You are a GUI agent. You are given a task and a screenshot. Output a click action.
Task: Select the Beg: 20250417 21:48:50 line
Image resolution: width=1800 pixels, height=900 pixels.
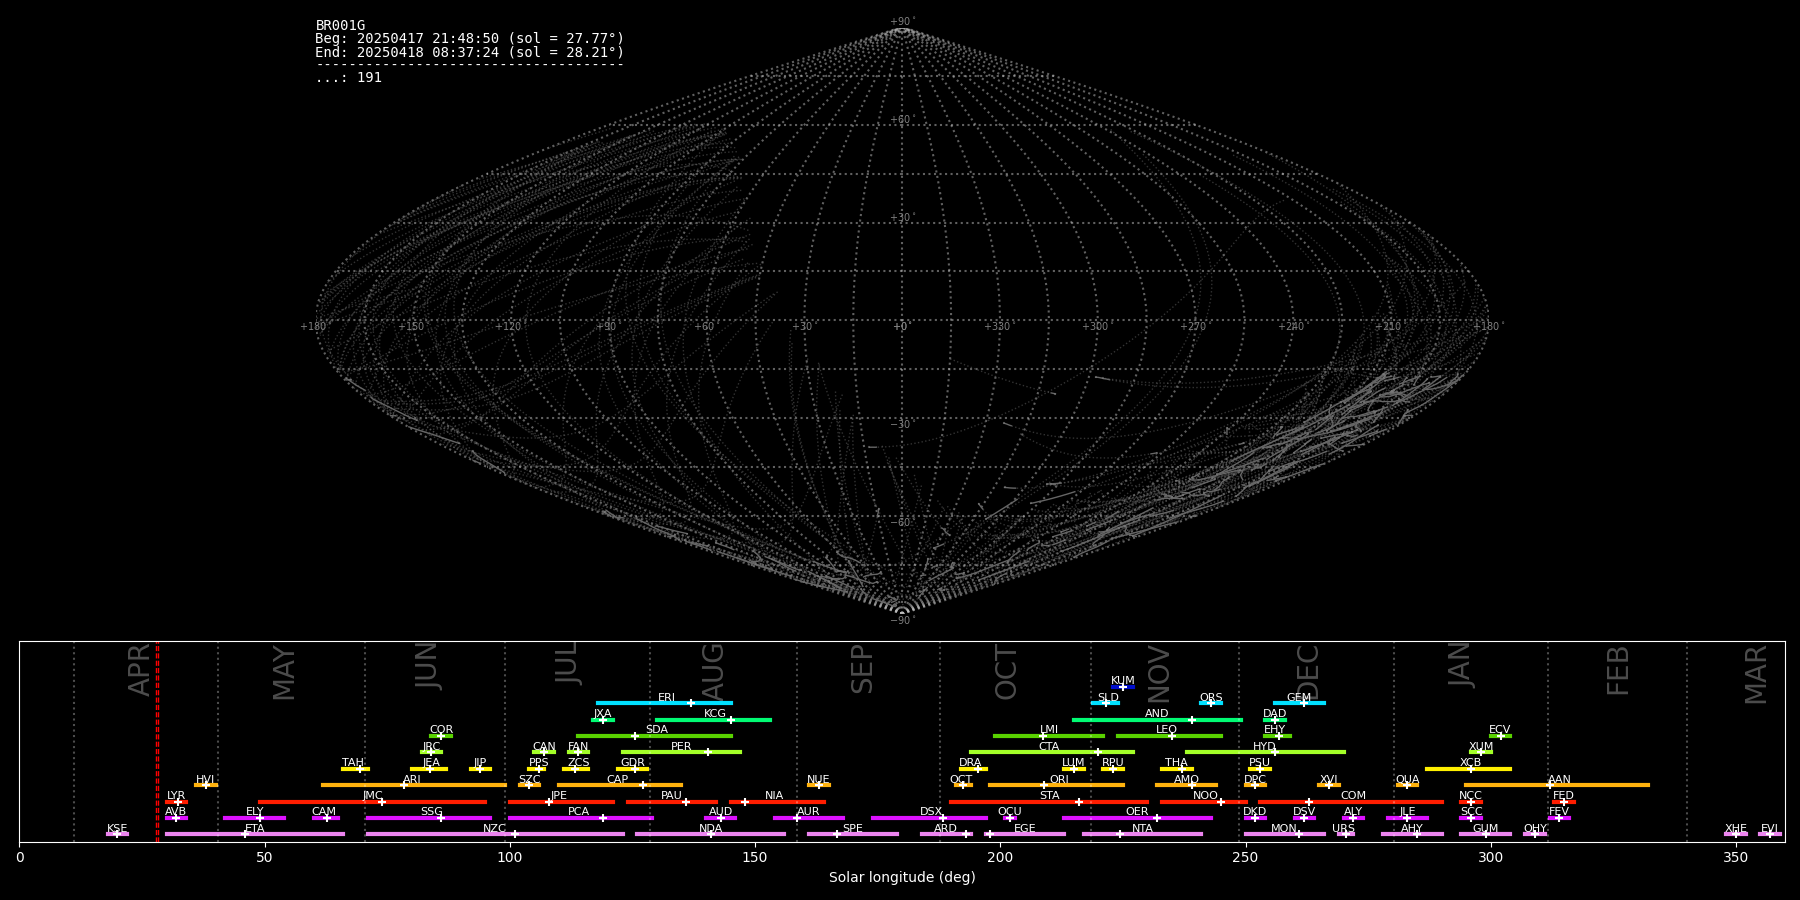469,39
